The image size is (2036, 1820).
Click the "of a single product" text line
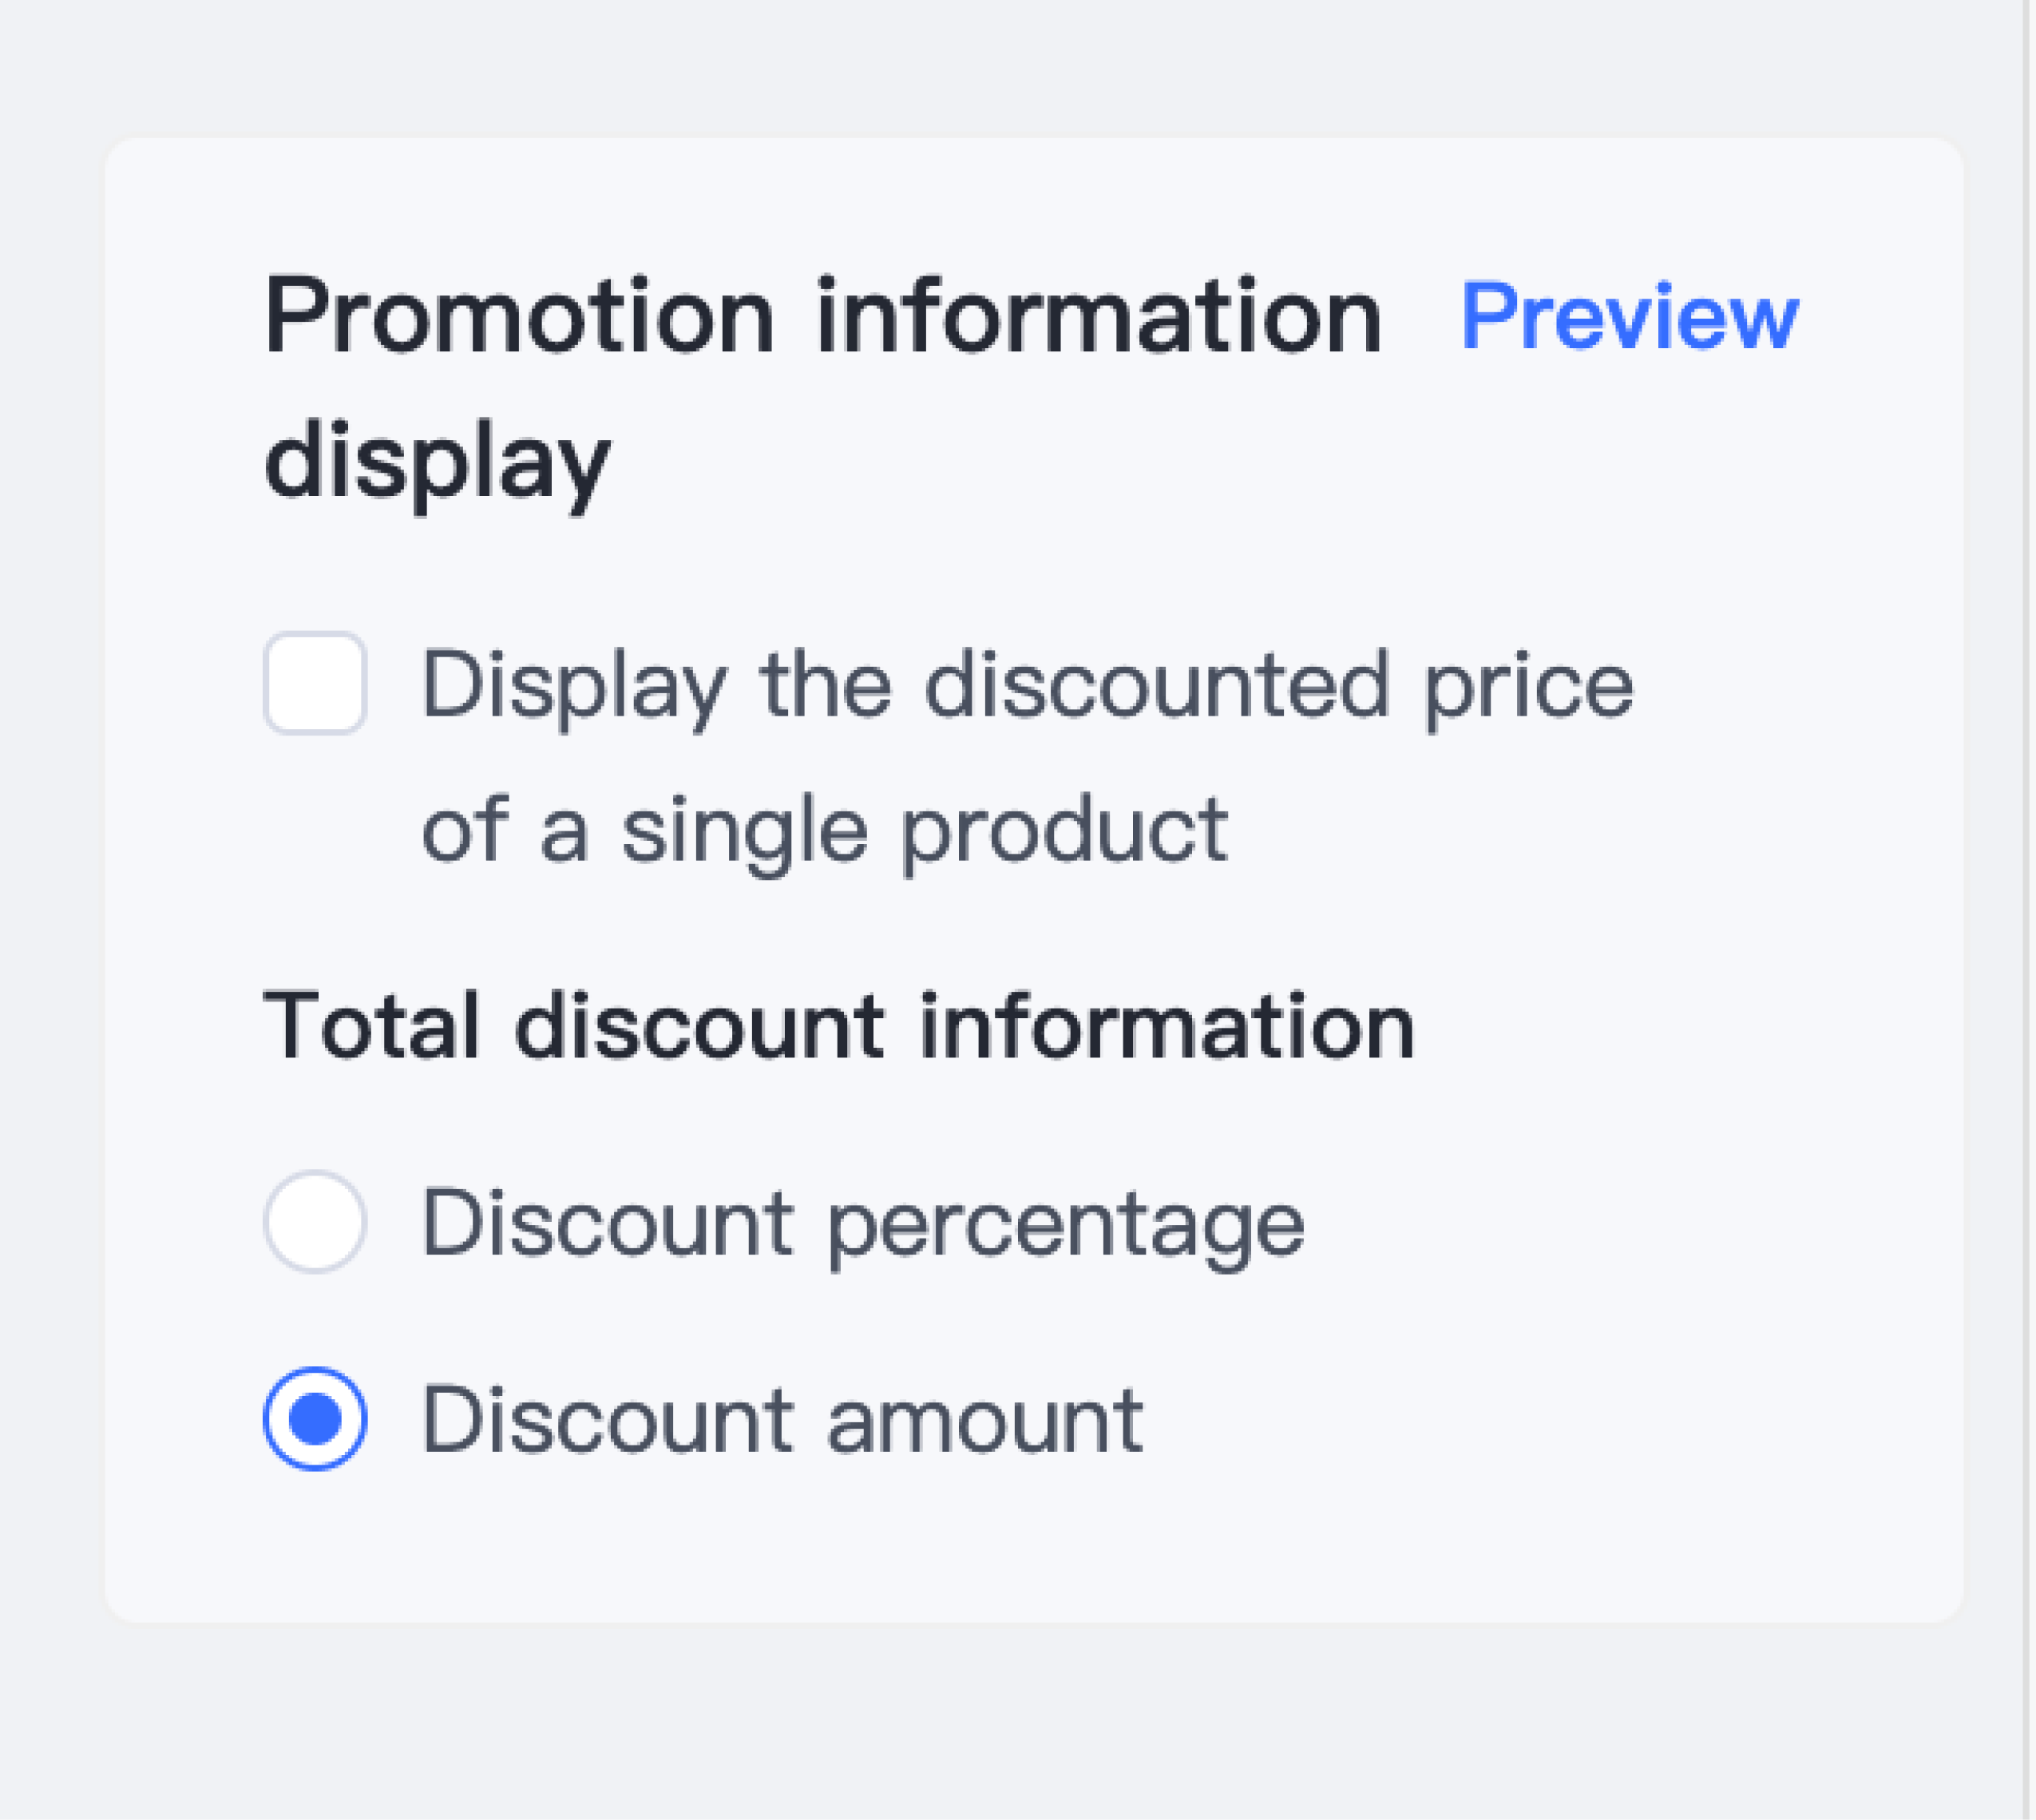click(825, 830)
